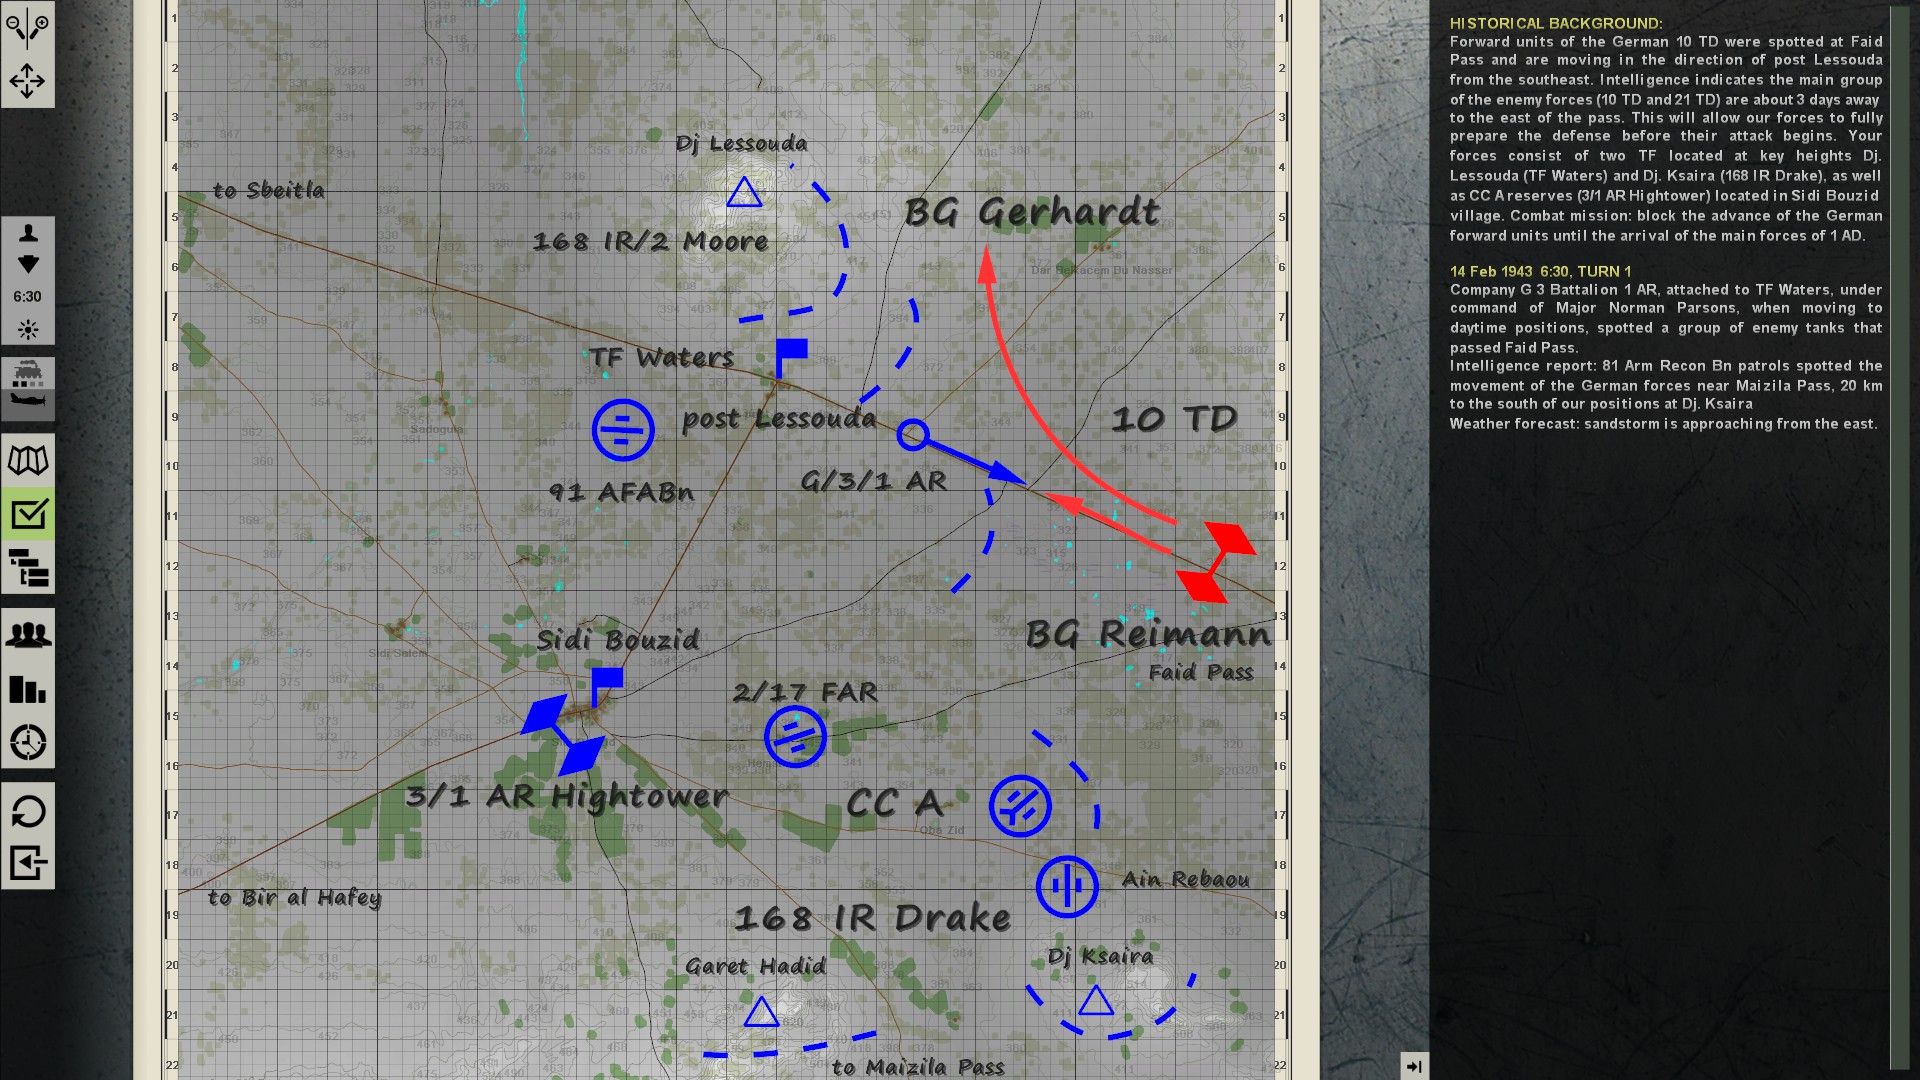Click the pan map arrows icon
Image resolution: width=1920 pixels, height=1080 pixels.
(x=27, y=81)
